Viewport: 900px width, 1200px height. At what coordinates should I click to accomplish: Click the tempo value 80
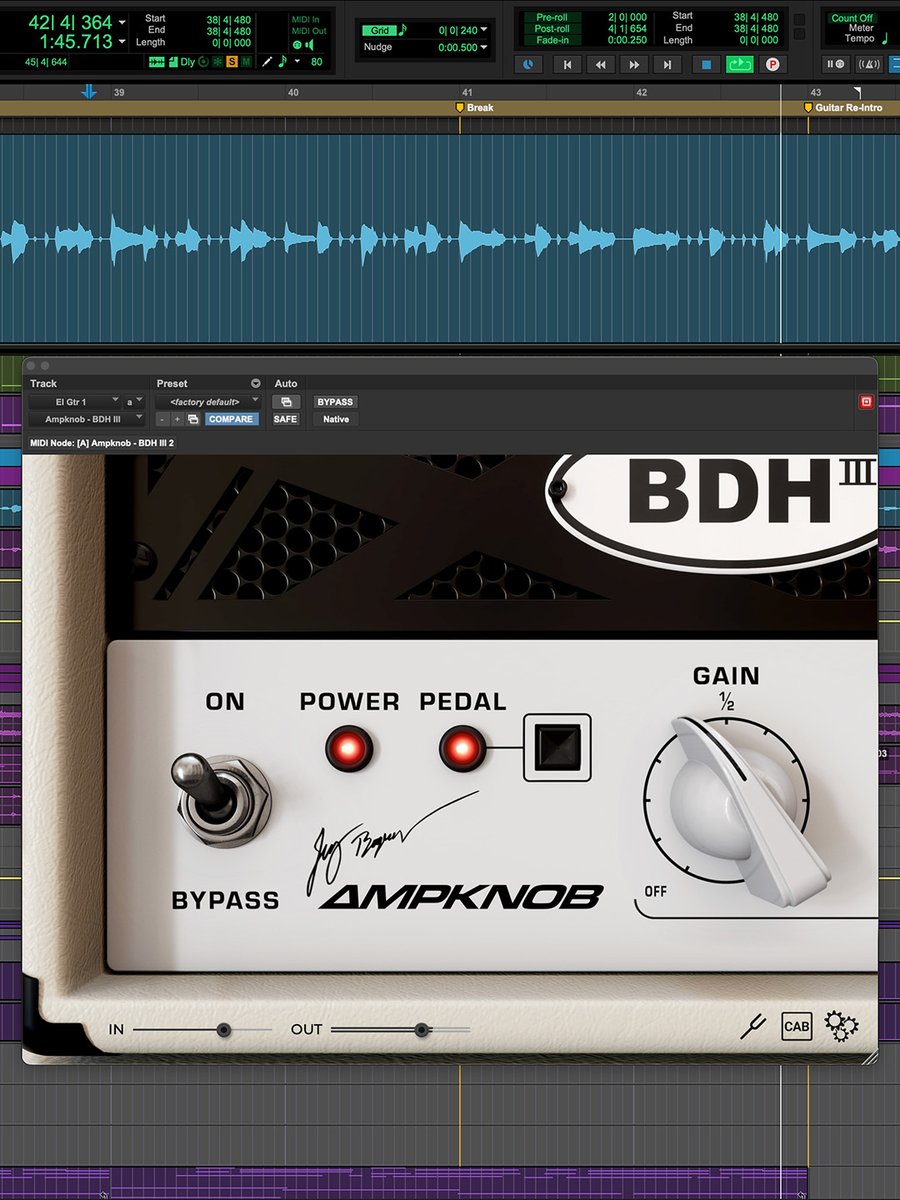point(317,62)
